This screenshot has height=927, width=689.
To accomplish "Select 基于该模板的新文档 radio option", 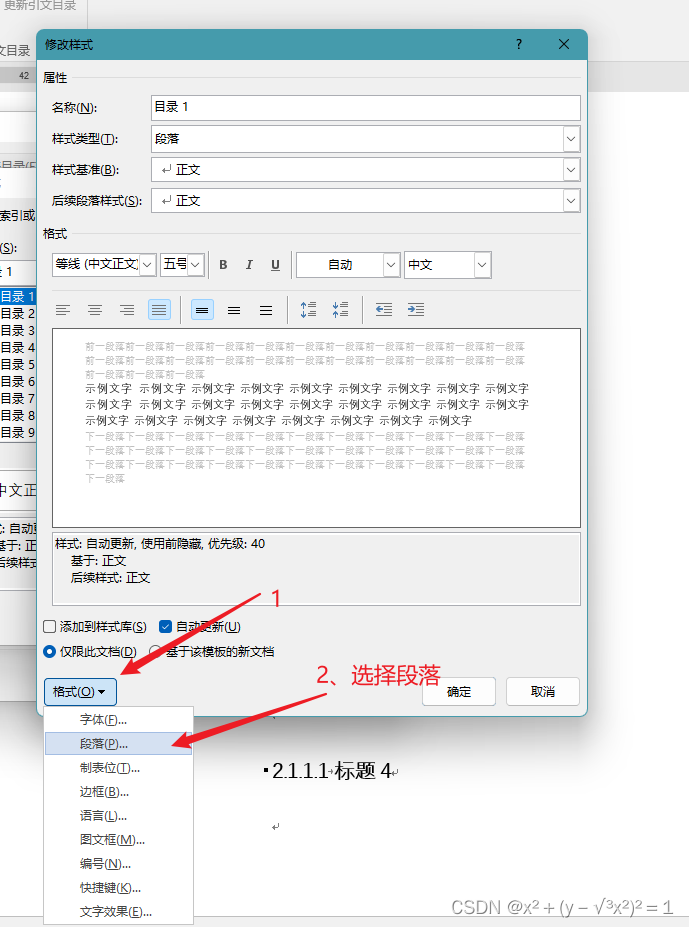I will [x=156, y=652].
